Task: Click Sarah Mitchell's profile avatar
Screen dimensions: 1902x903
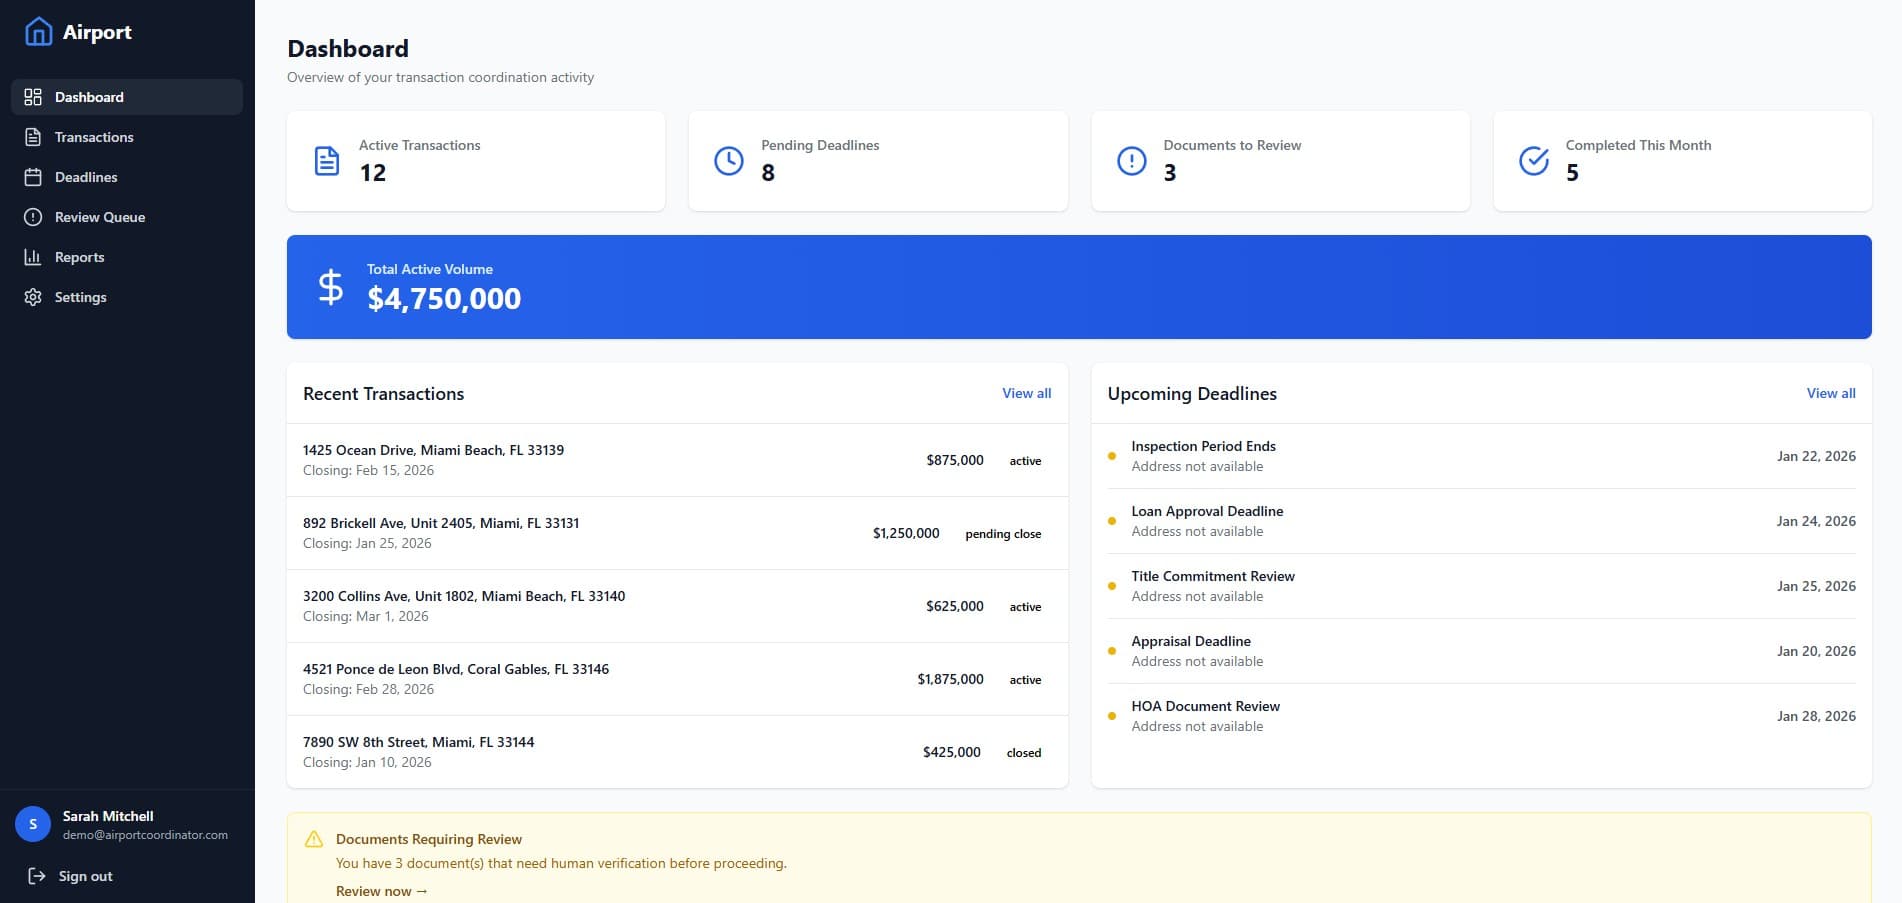Action: pos(33,824)
